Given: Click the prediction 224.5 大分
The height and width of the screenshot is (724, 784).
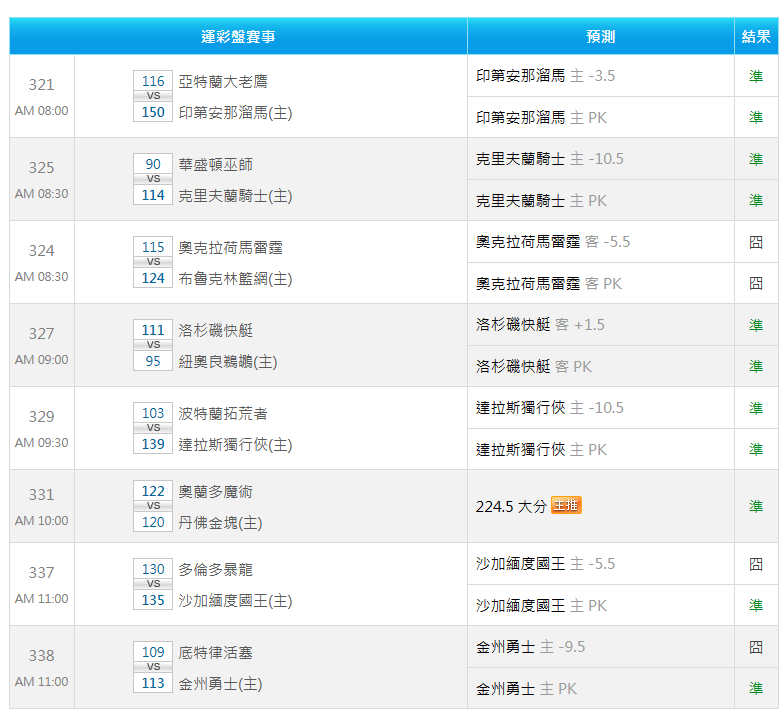Looking at the screenshot, I should pos(511,506).
